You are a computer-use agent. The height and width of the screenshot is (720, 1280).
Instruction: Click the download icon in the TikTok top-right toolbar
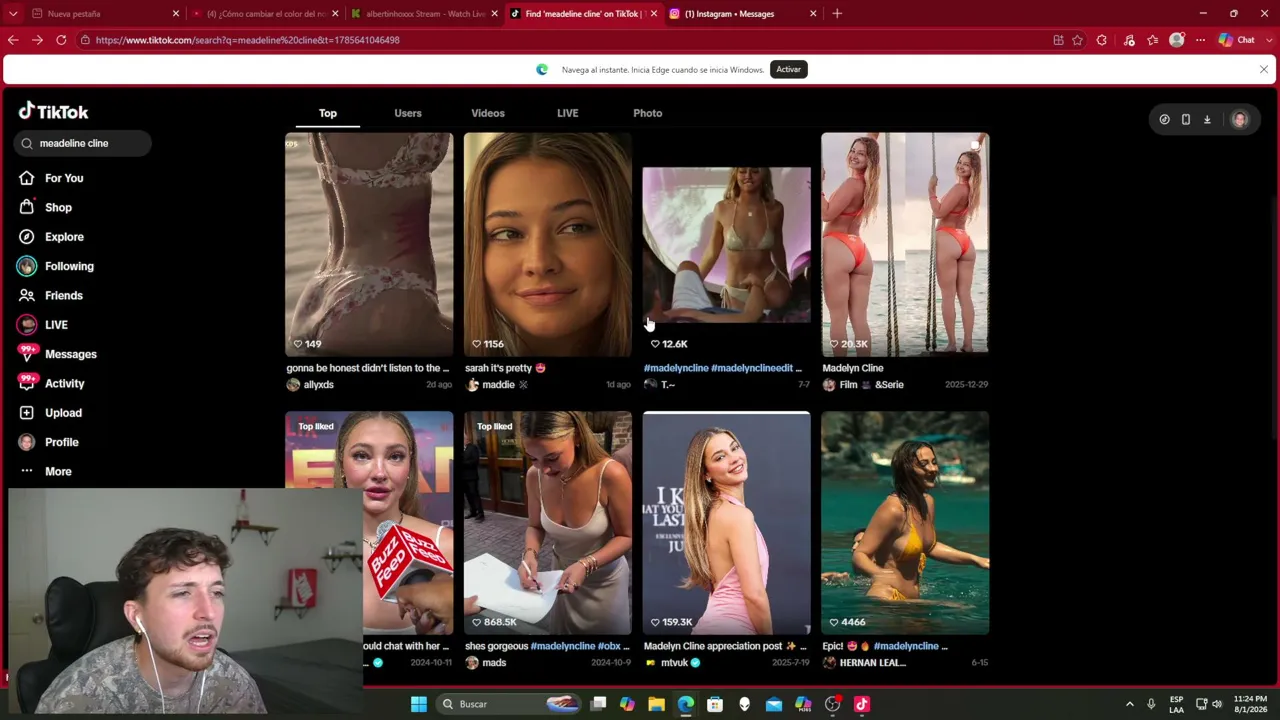(x=1207, y=120)
